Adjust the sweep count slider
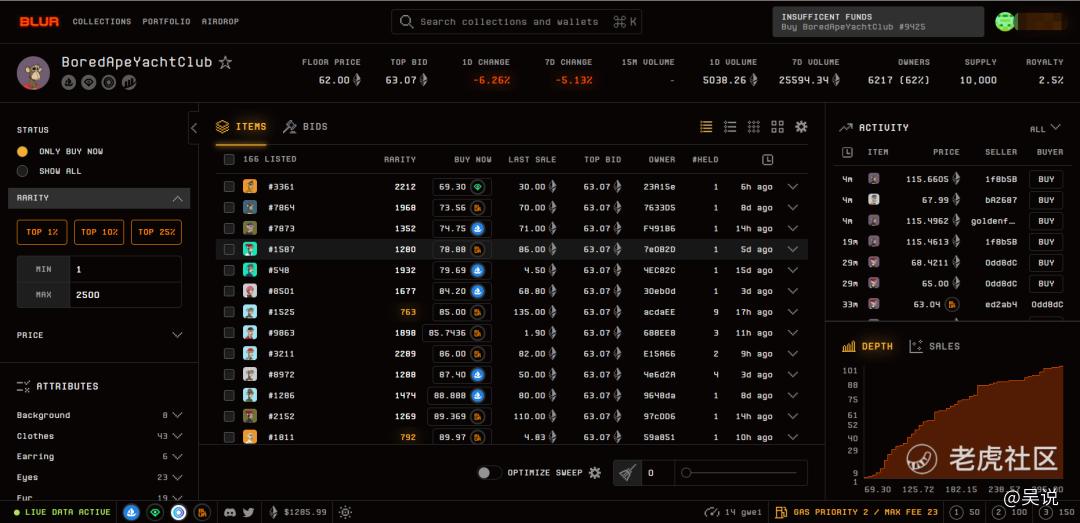 pyautogui.click(x=739, y=473)
